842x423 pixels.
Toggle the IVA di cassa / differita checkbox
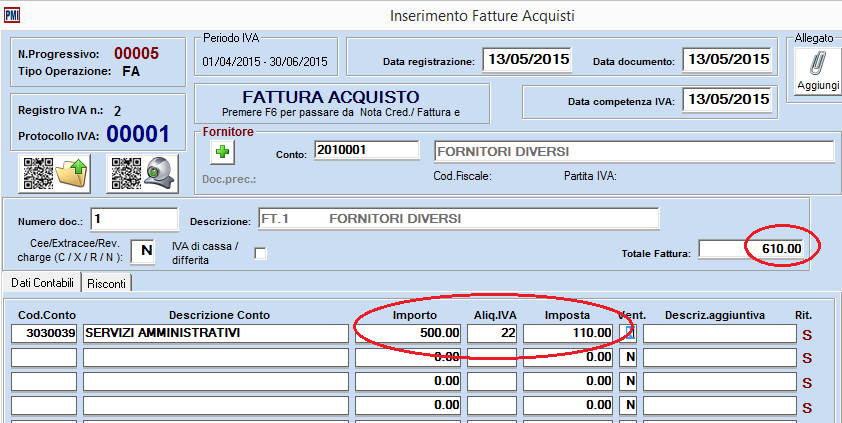261,253
